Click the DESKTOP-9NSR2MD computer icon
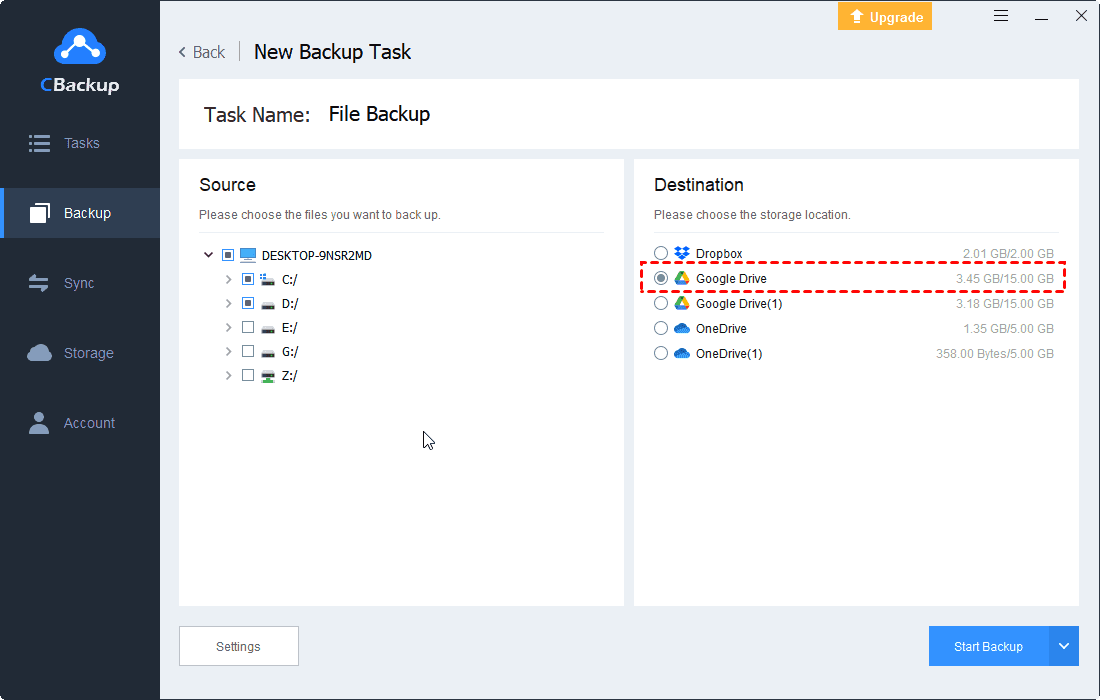Viewport: 1100px width, 700px height. coord(248,255)
